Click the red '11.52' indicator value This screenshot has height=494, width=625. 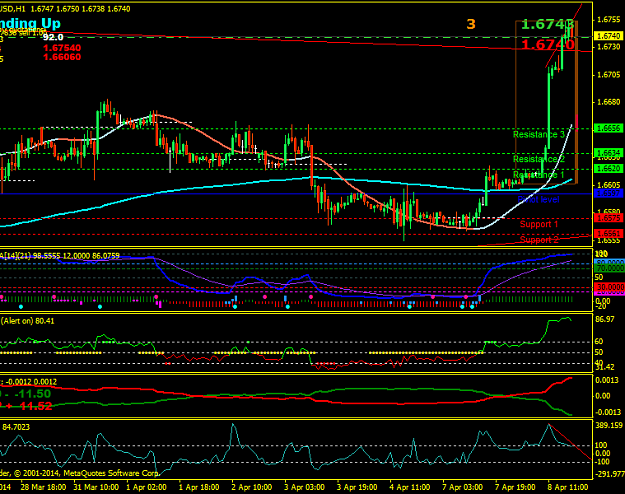coord(35,406)
